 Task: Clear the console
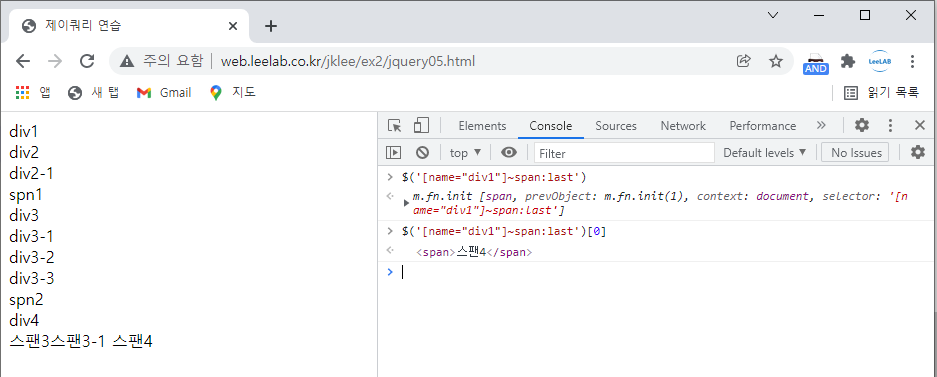pyautogui.click(x=422, y=153)
